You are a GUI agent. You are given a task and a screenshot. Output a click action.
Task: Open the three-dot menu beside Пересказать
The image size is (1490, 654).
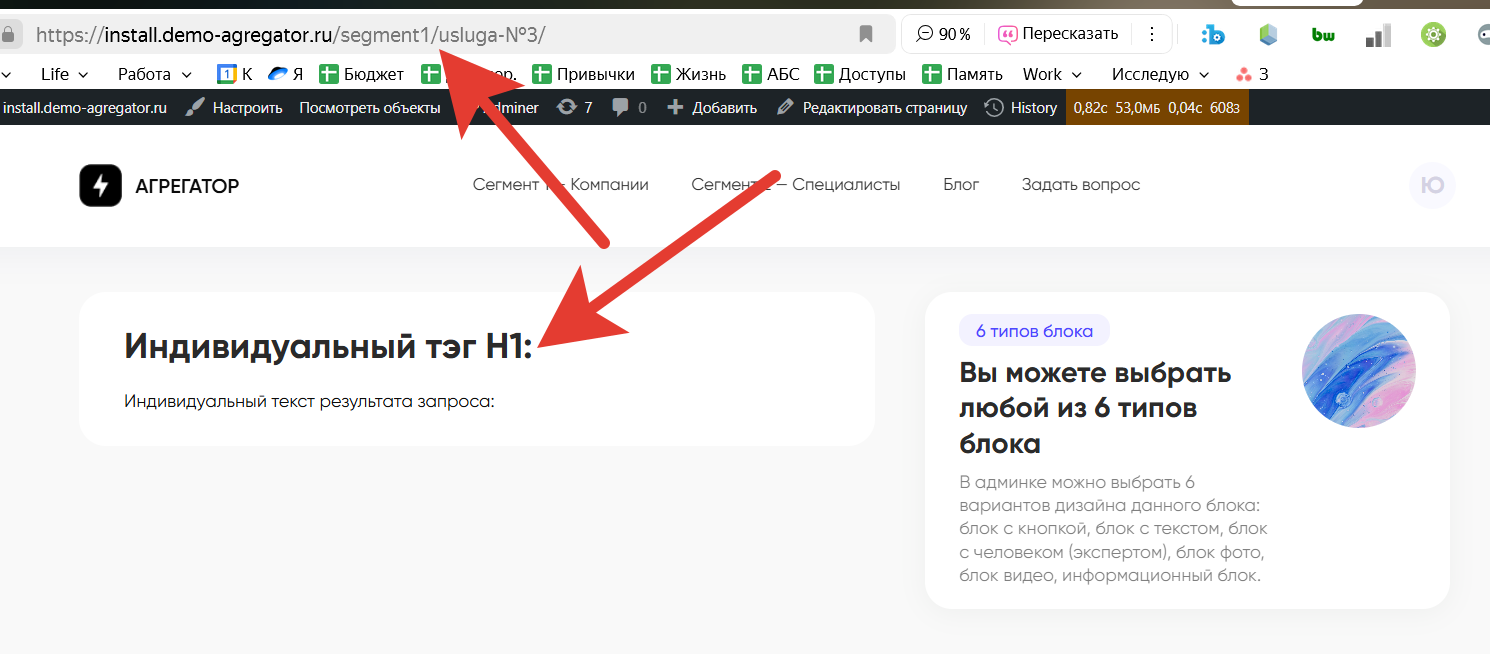pos(1152,34)
